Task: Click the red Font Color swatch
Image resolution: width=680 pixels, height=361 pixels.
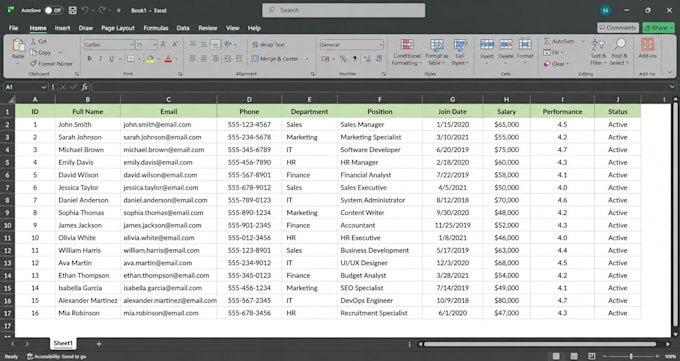Action: 168,59
